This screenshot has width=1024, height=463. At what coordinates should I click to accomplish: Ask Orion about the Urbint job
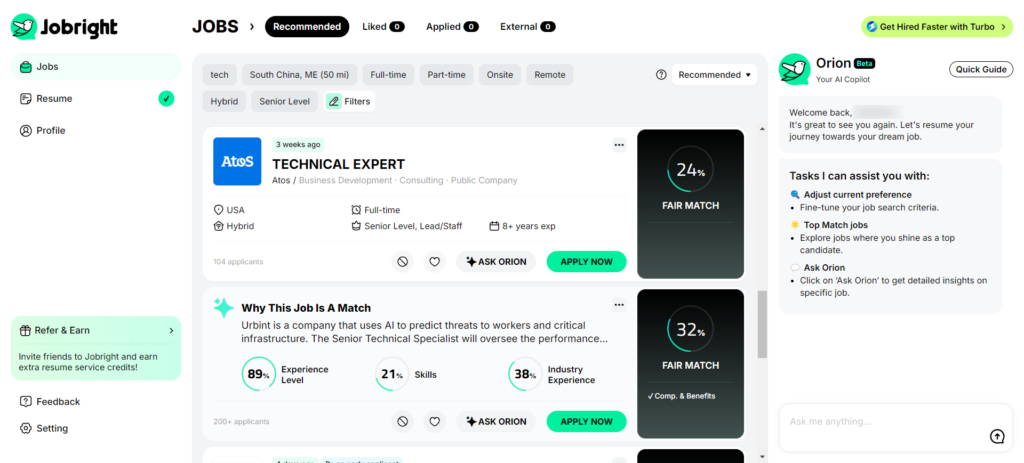[x=496, y=422]
